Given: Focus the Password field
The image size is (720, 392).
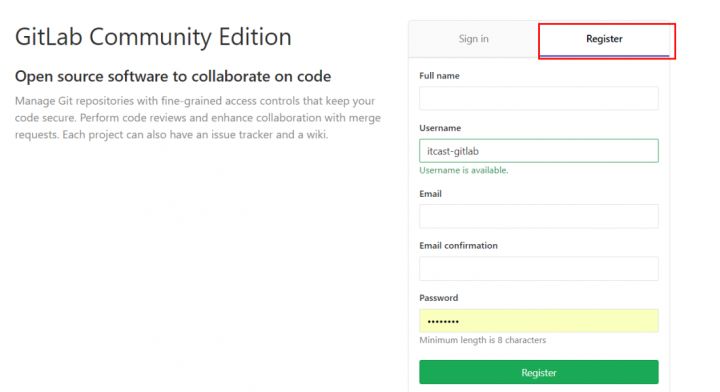Looking at the screenshot, I should 539,321.
